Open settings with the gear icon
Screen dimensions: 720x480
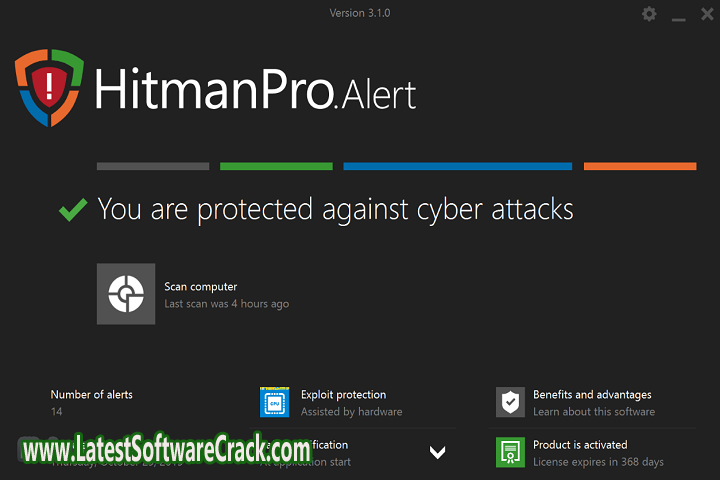tap(650, 14)
